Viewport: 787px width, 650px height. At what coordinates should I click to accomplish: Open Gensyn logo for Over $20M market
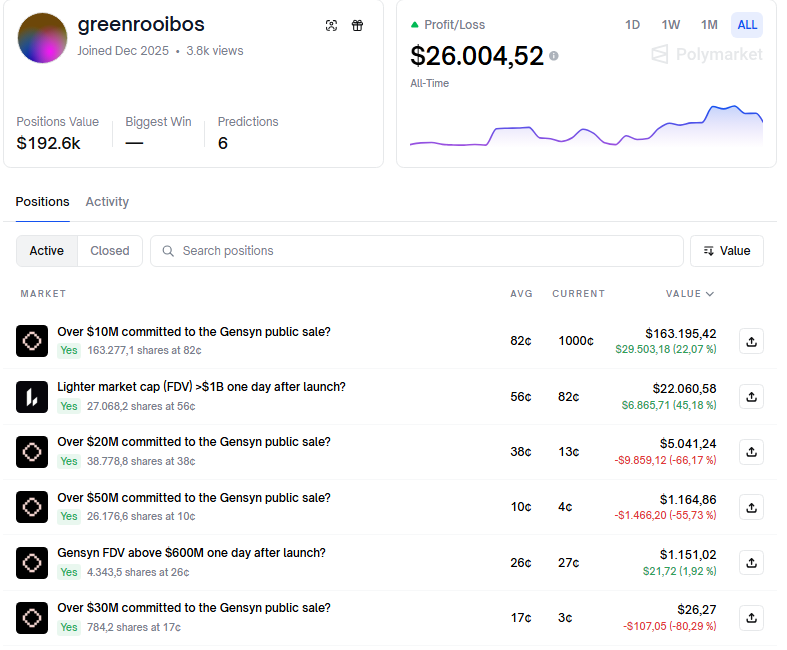(x=32, y=452)
